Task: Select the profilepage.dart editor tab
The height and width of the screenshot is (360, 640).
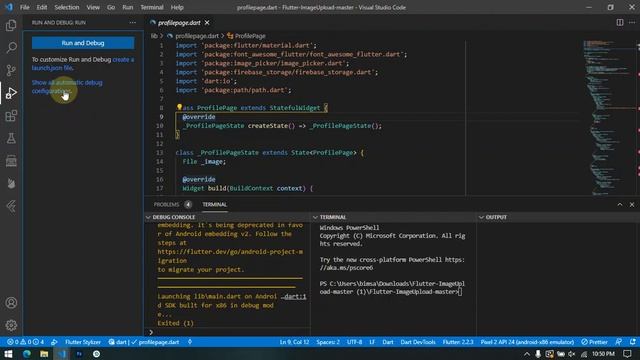Action: (179, 22)
